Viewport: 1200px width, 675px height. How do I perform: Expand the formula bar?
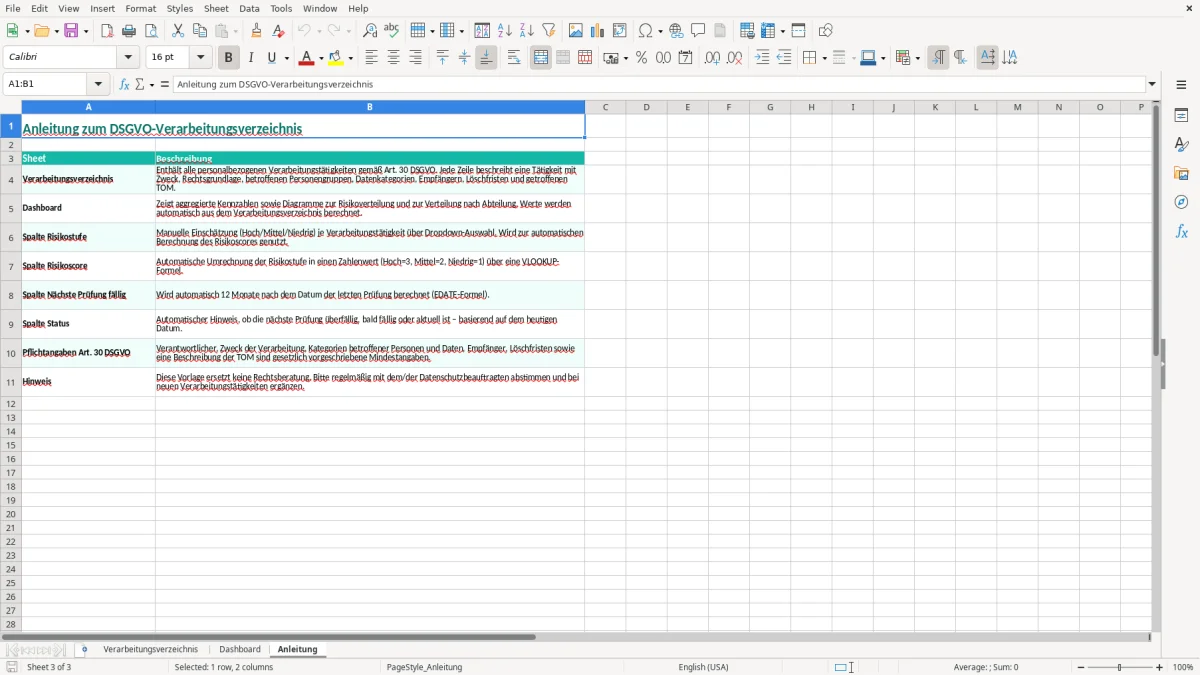click(x=1152, y=85)
